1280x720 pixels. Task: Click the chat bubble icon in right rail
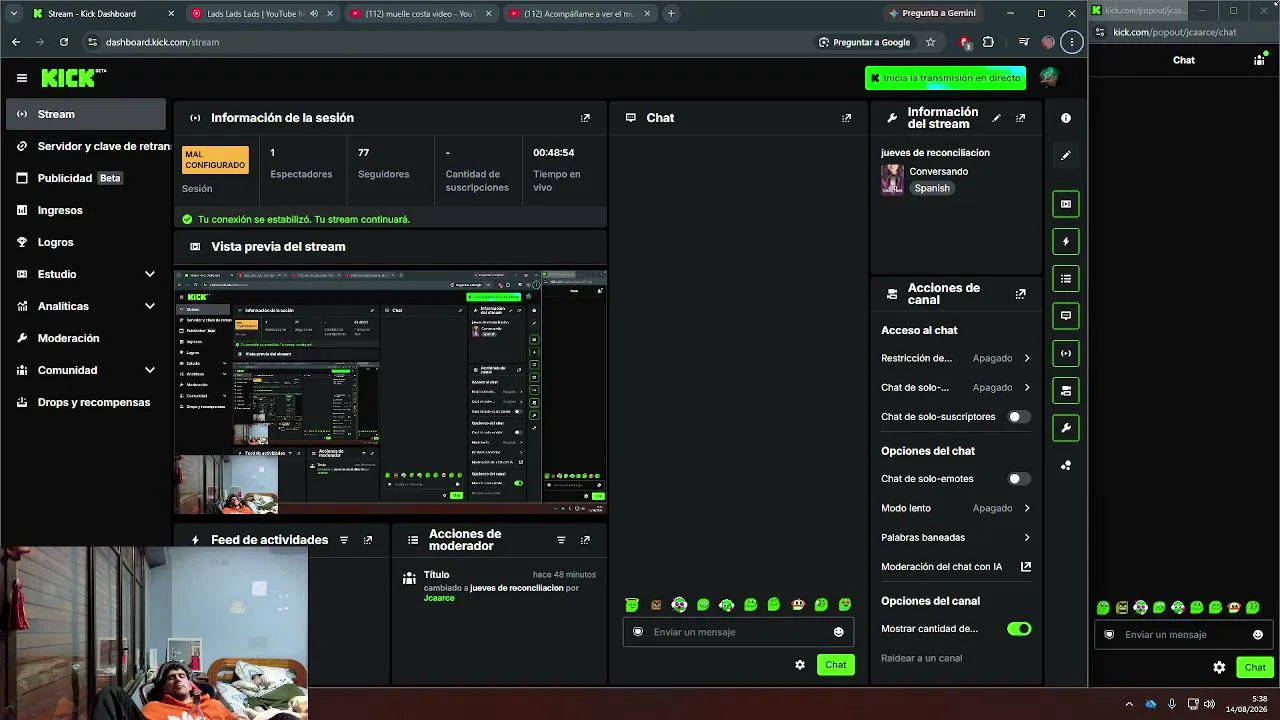point(1066,316)
